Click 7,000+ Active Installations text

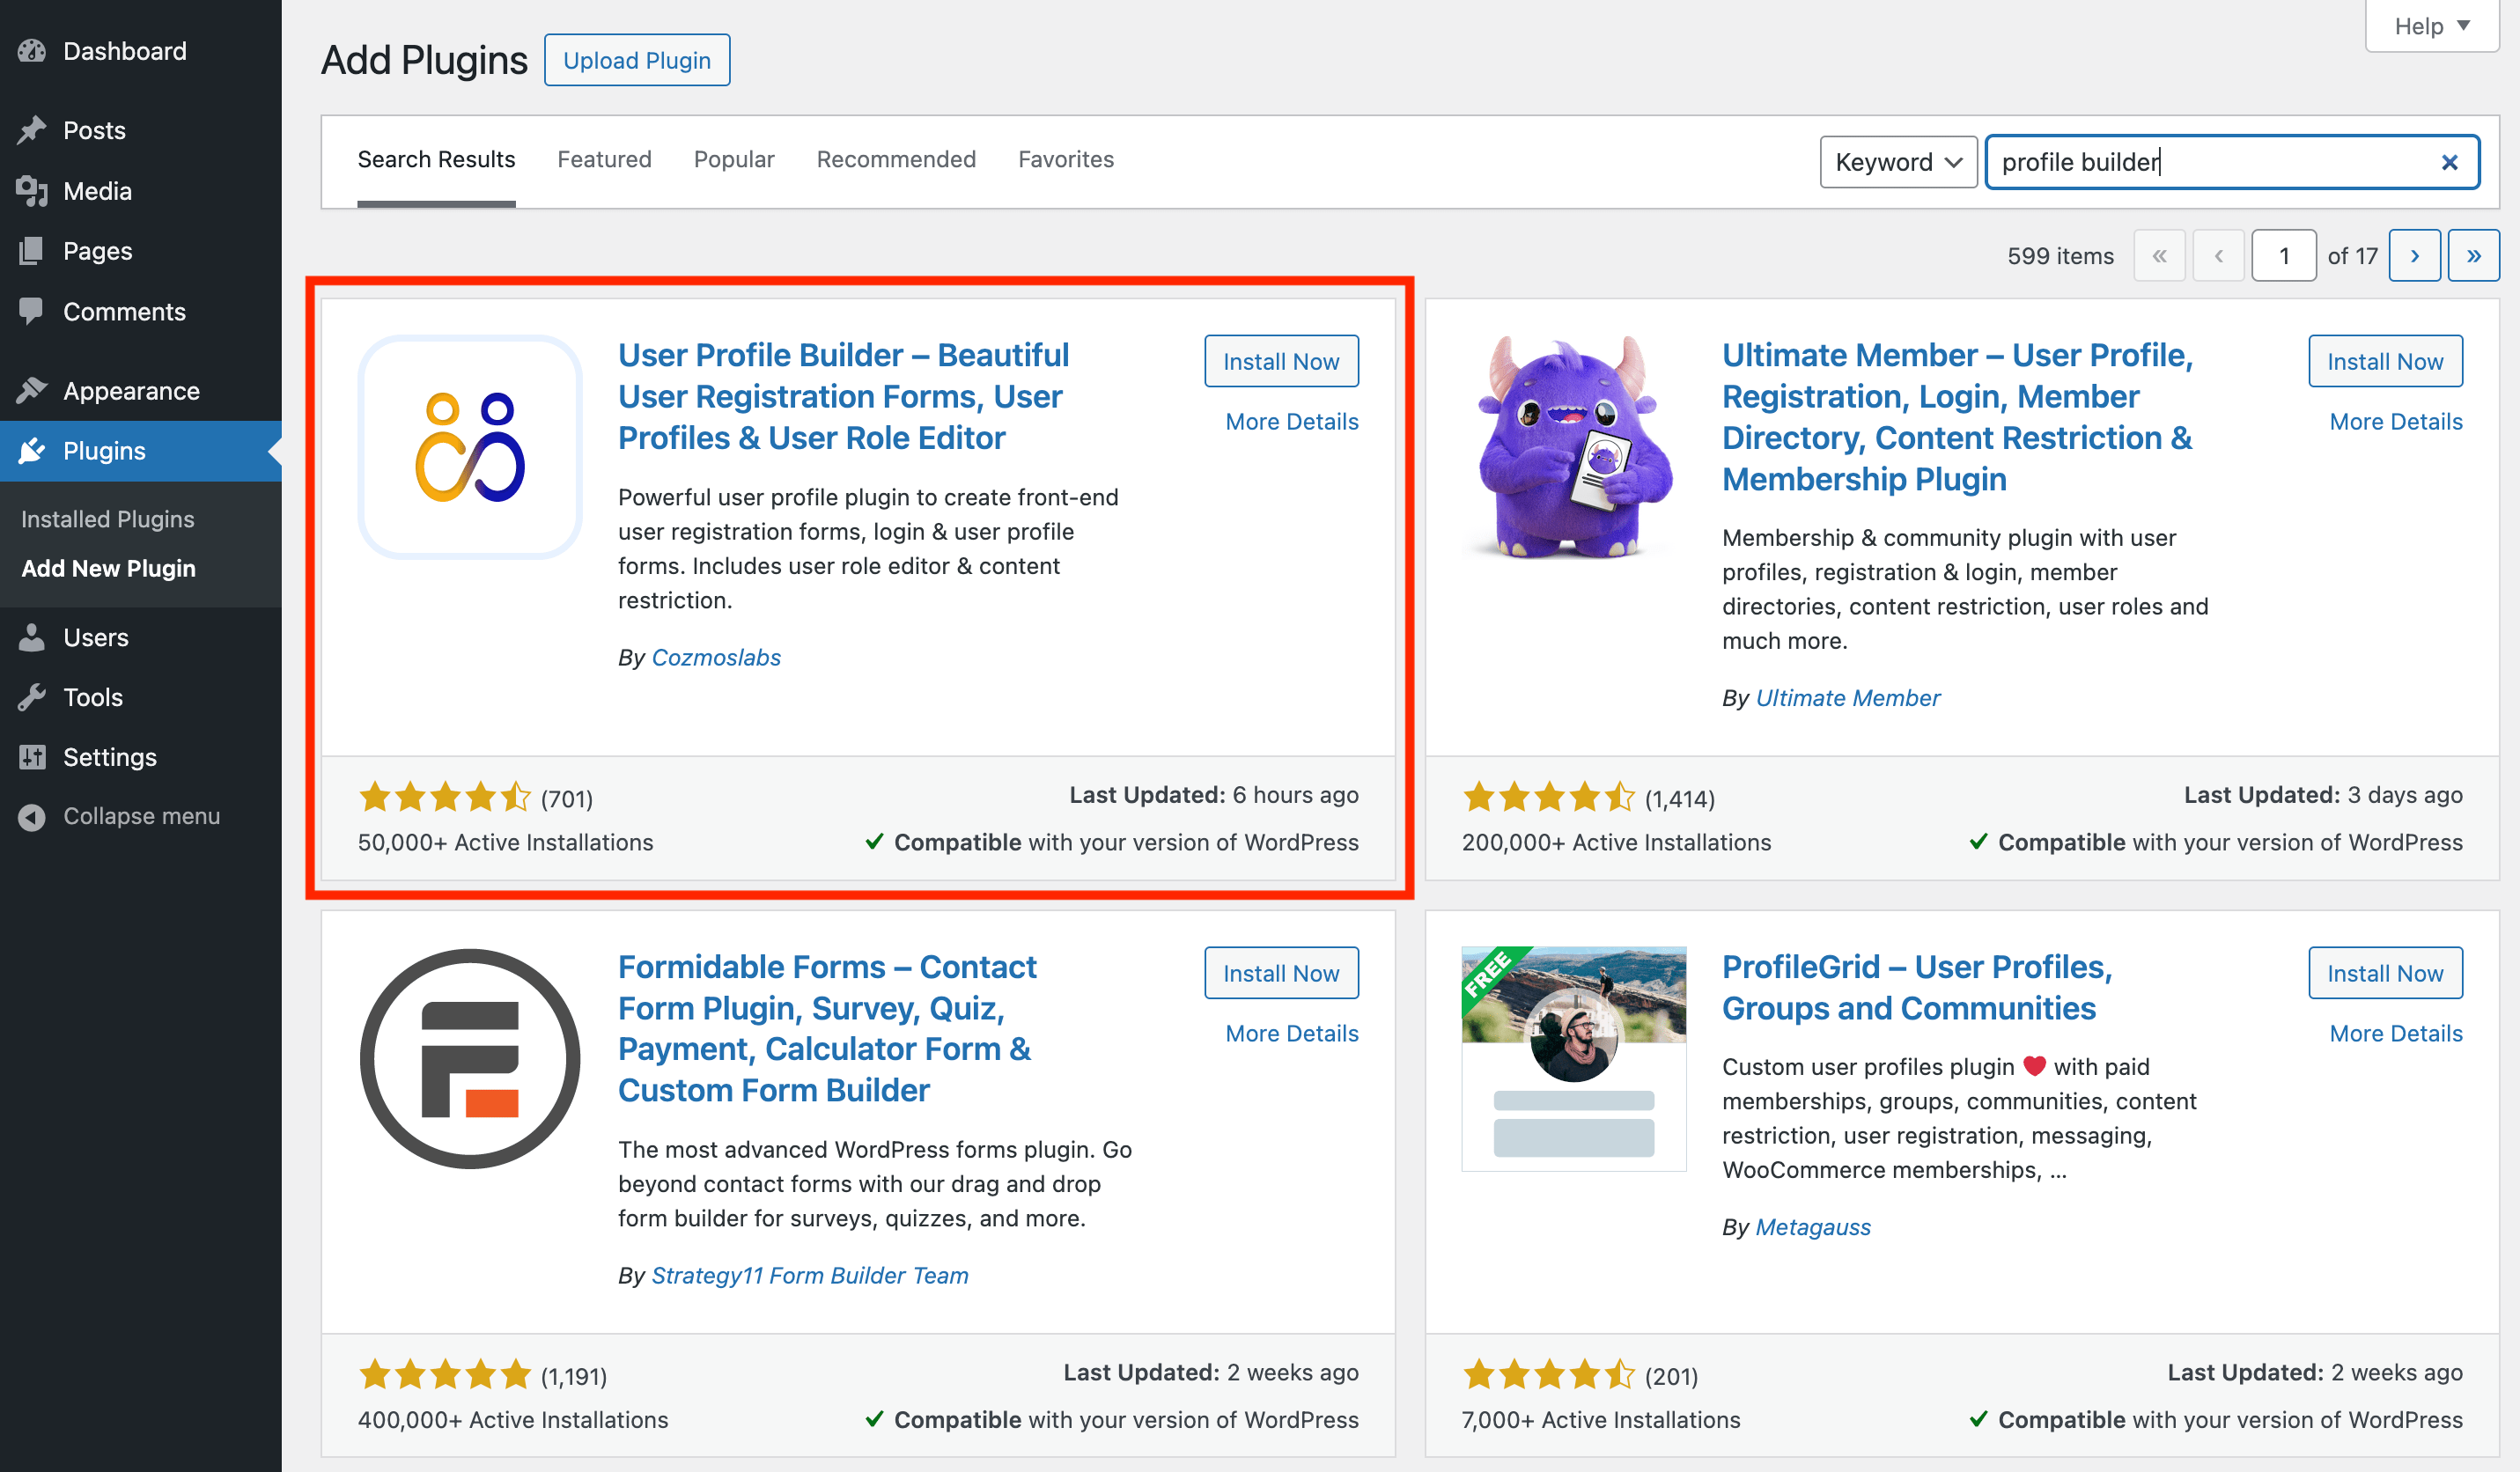1601,1420
